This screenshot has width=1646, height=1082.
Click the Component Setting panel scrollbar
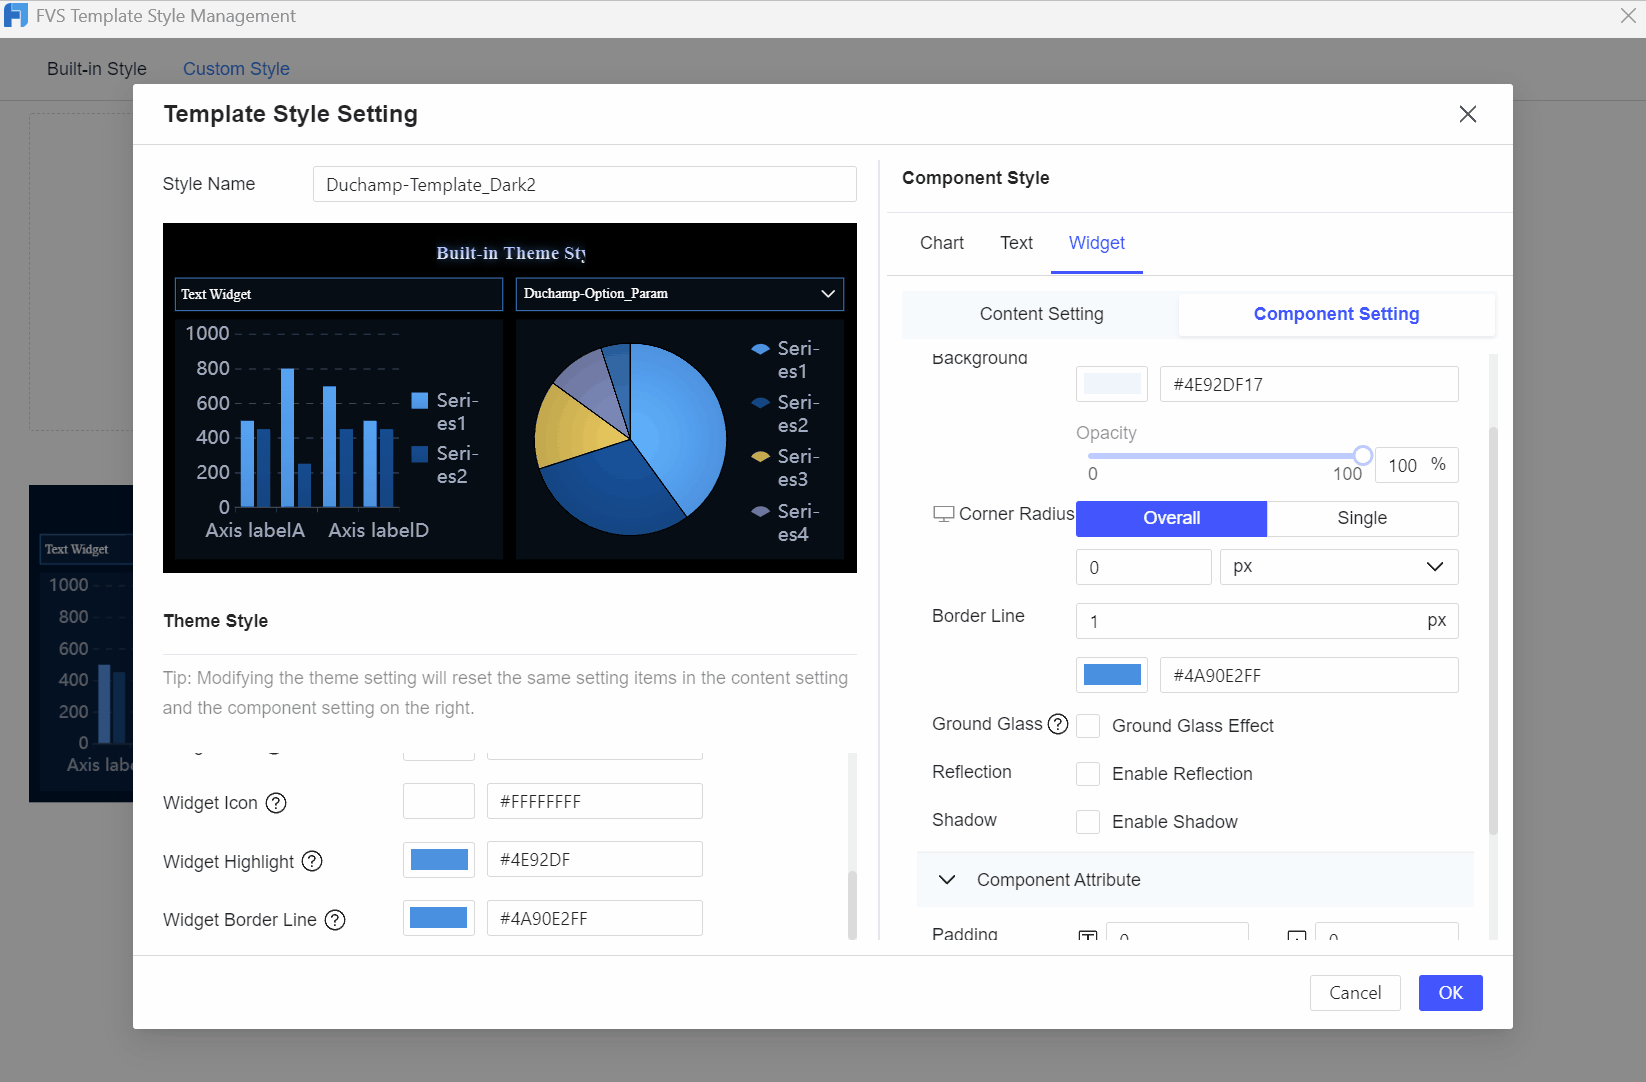(x=1493, y=630)
